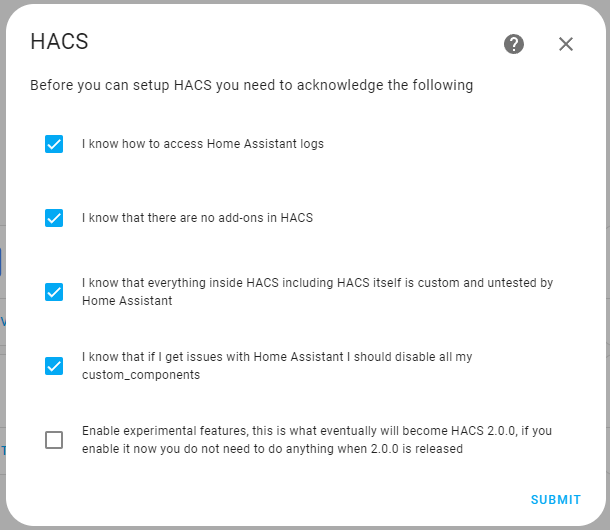Open the HACS help question-mark icon
The width and height of the screenshot is (610, 530).
click(x=514, y=44)
